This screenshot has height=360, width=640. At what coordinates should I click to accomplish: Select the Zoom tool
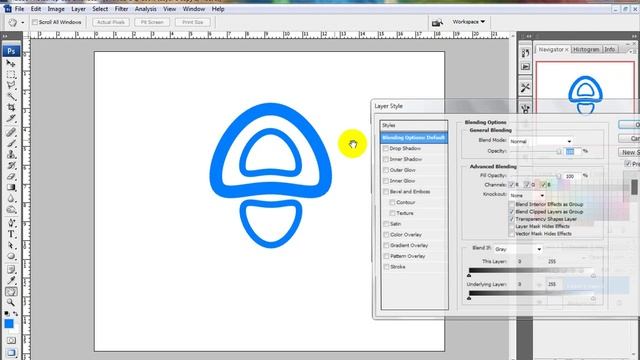11,302
